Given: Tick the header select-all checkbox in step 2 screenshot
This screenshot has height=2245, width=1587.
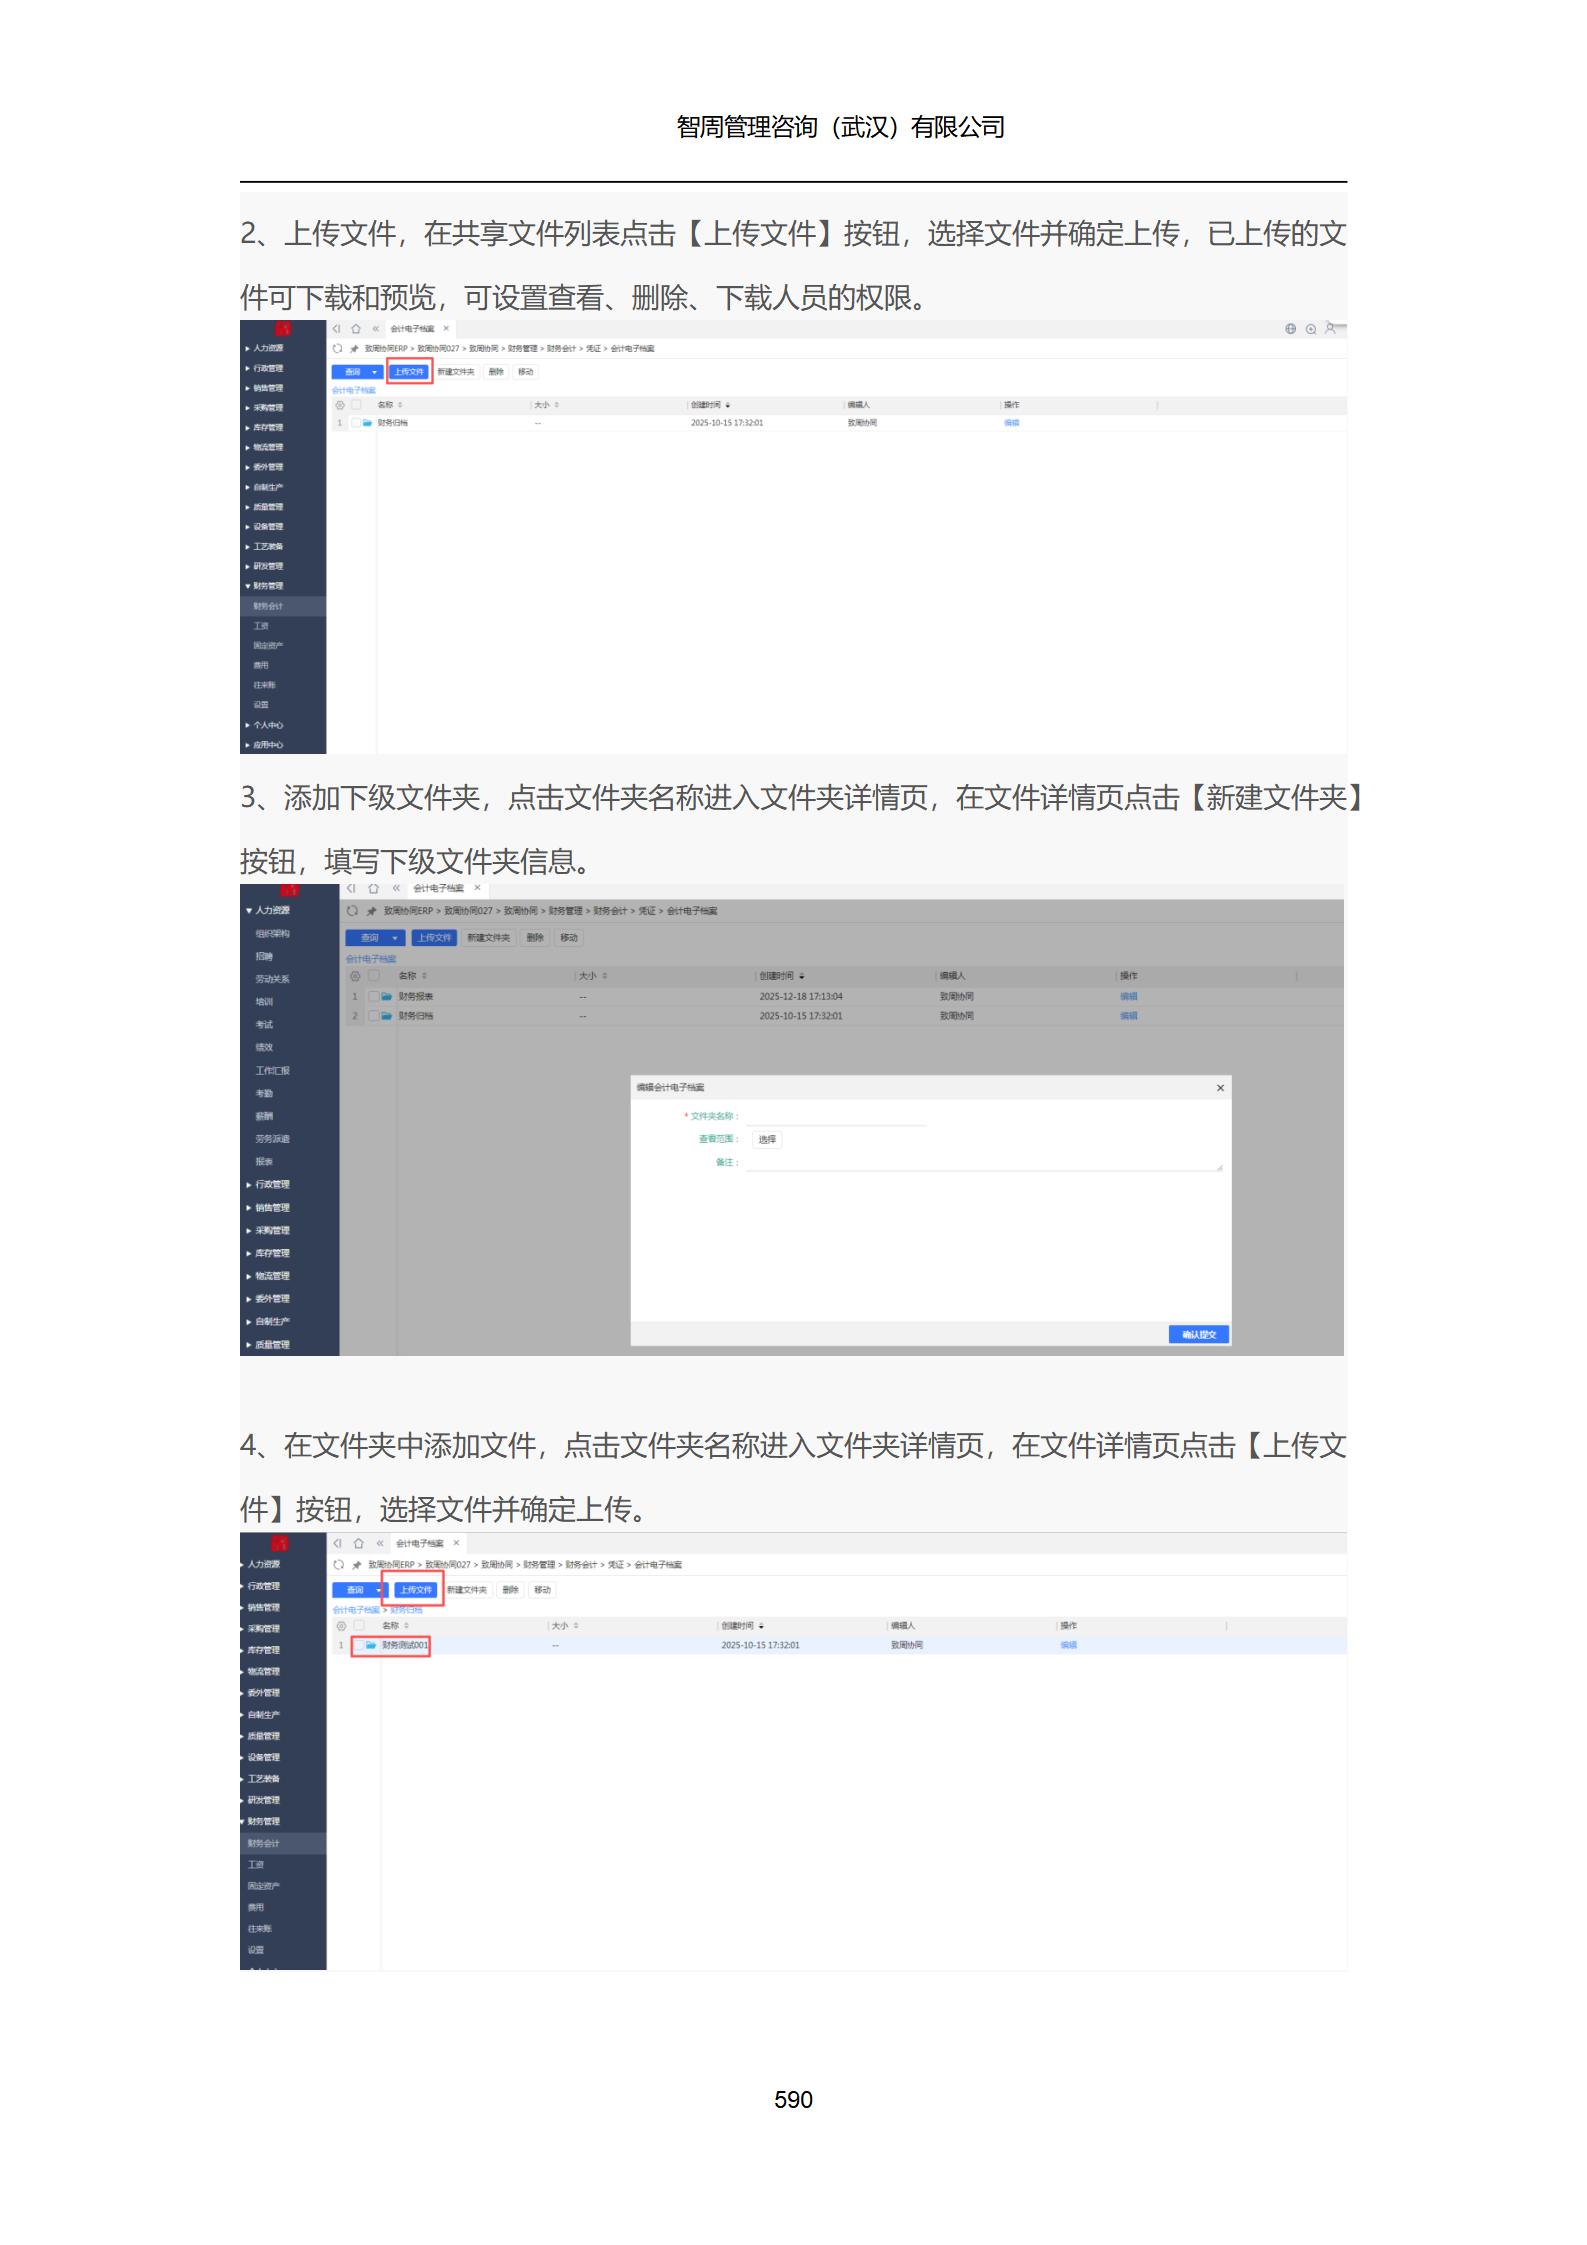Looking at the screenshot, I should [x=355, y=405].
